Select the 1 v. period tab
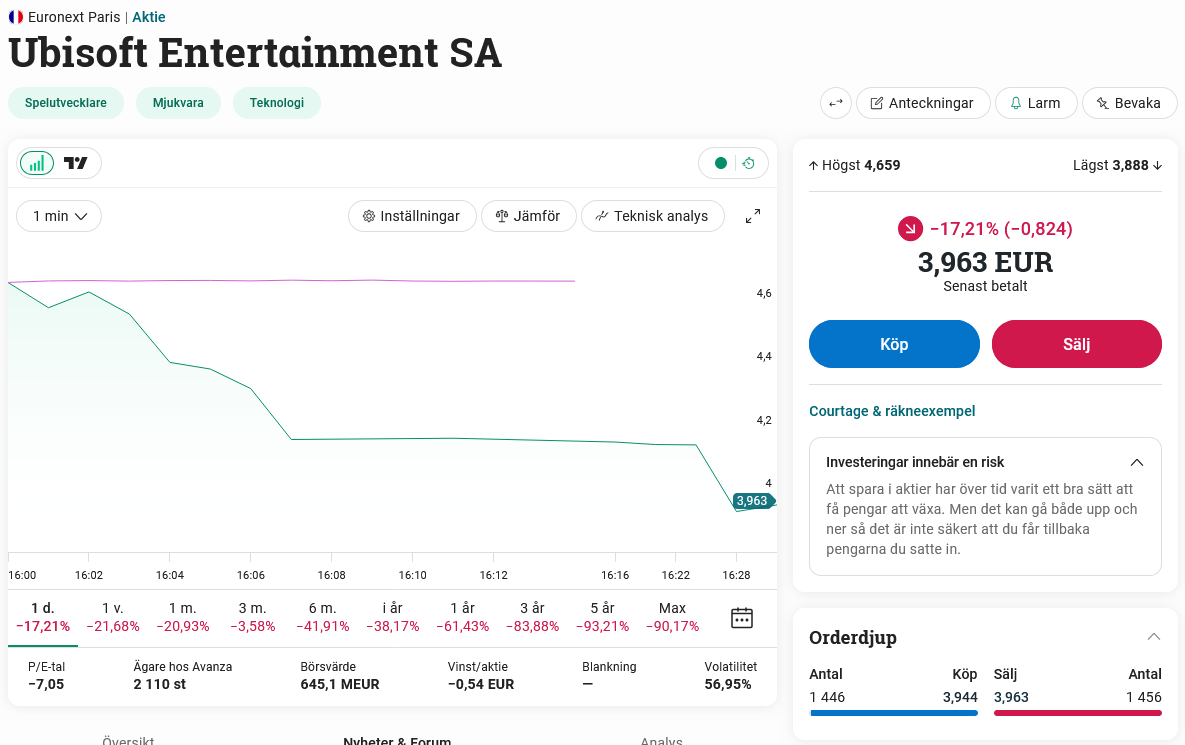This screenshot has height=745, width=1185. point(113,617)
